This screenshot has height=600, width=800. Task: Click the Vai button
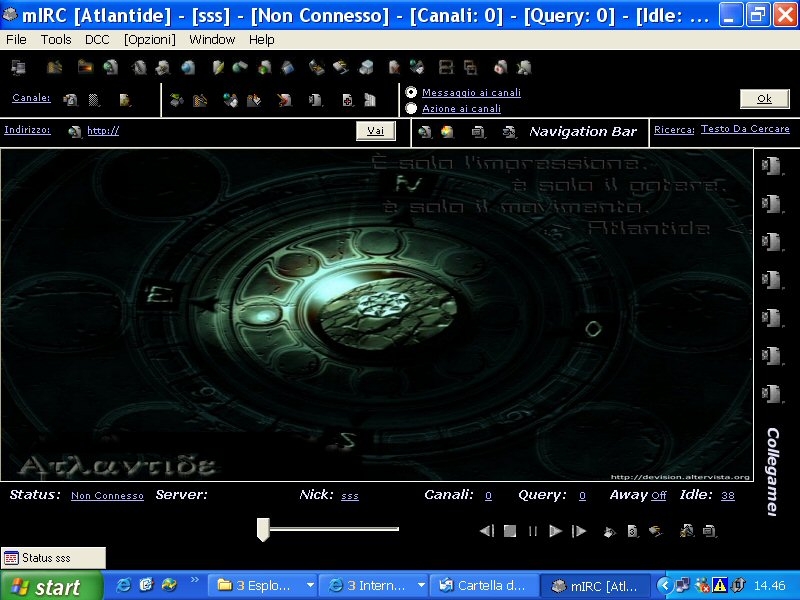click(x=375, y=131)
